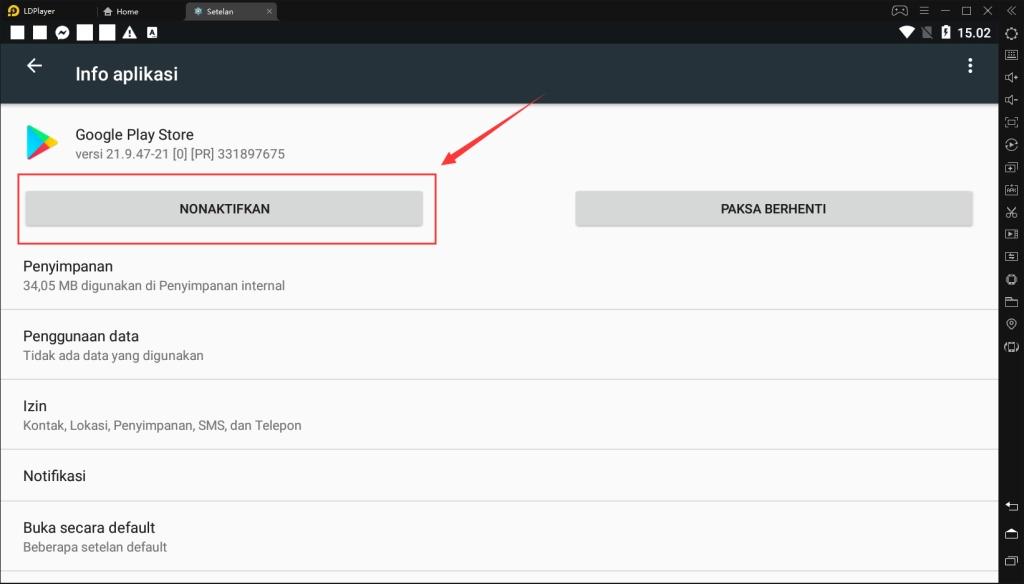Click the NONAKTIFKAN button
This screenshot has height=584, width=1024.
coord(224,209)
